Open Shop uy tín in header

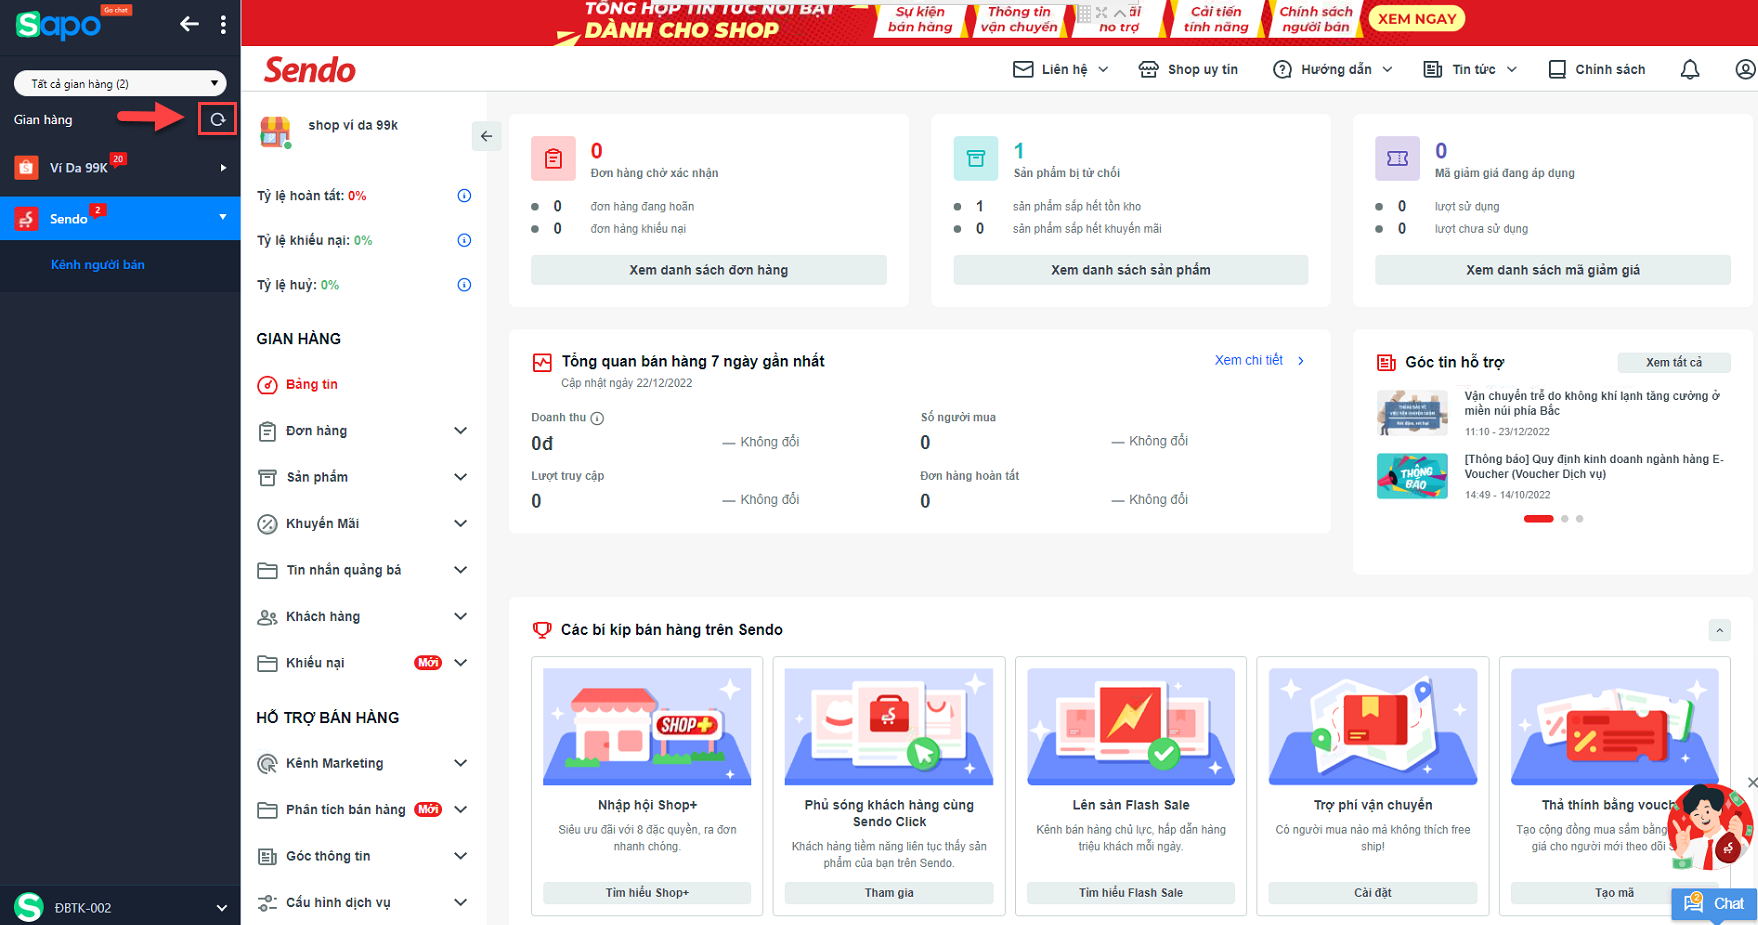pos(1188,69)
